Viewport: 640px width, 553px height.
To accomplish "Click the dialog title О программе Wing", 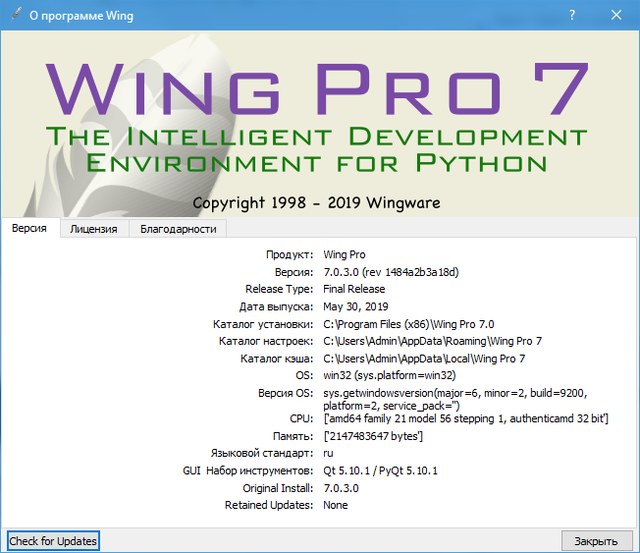I will click(82, 16).
